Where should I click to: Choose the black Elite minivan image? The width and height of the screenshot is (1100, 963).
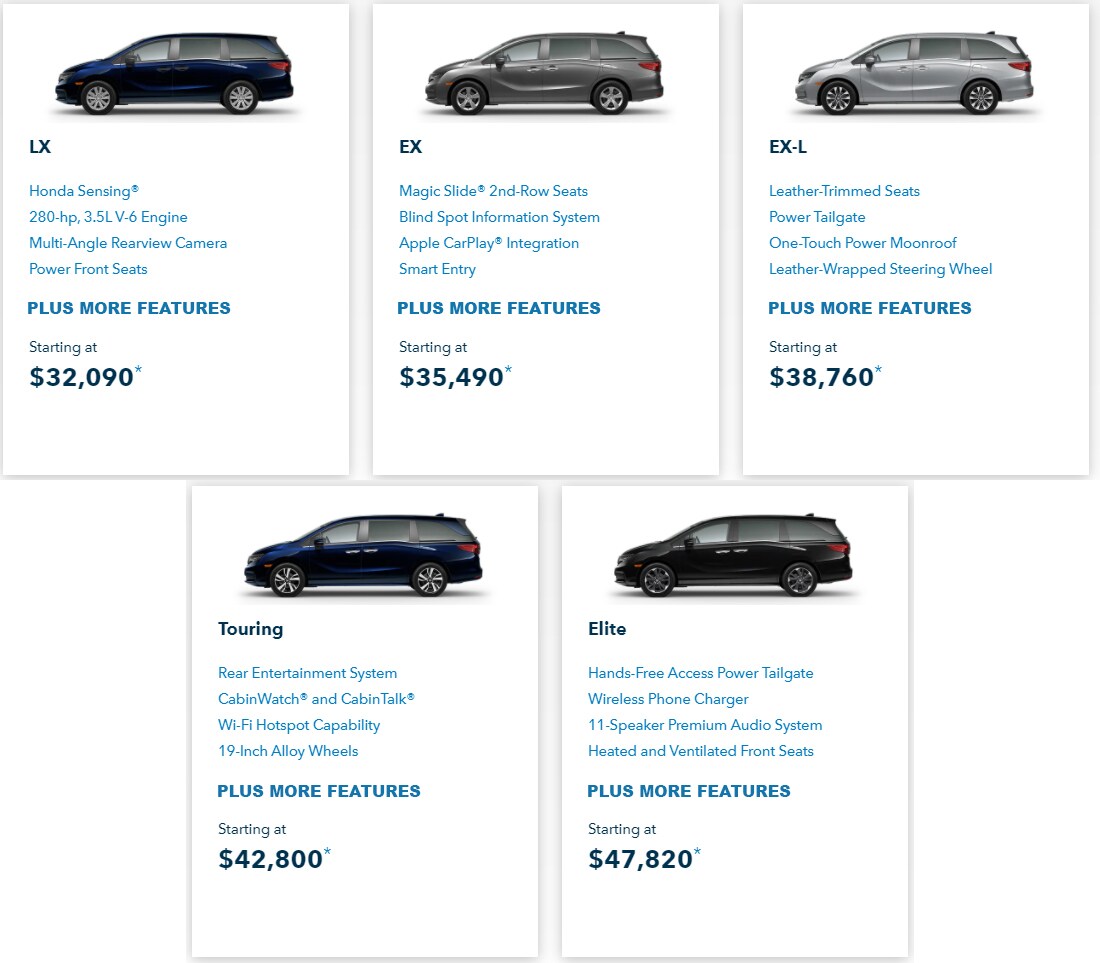click(x=734, y=555)
